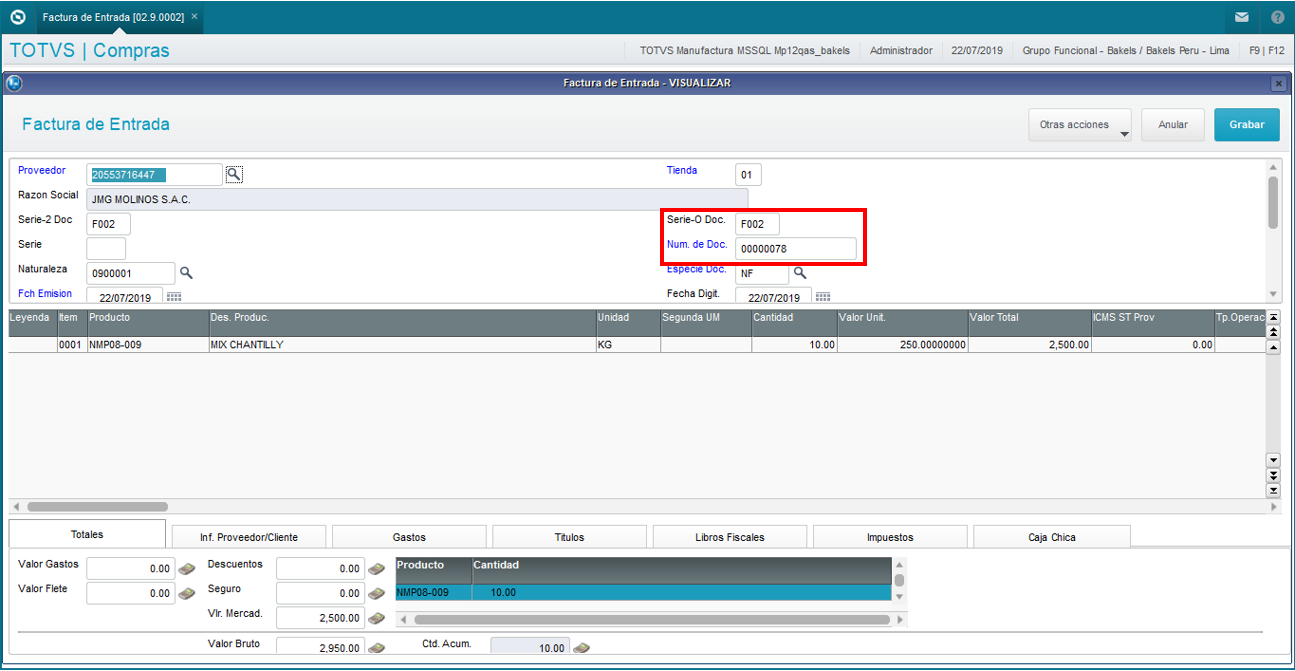This screenshot has height=671, width=1295.
Task: Click the mail envelope icon in top bar
Action: point(1241,17)
